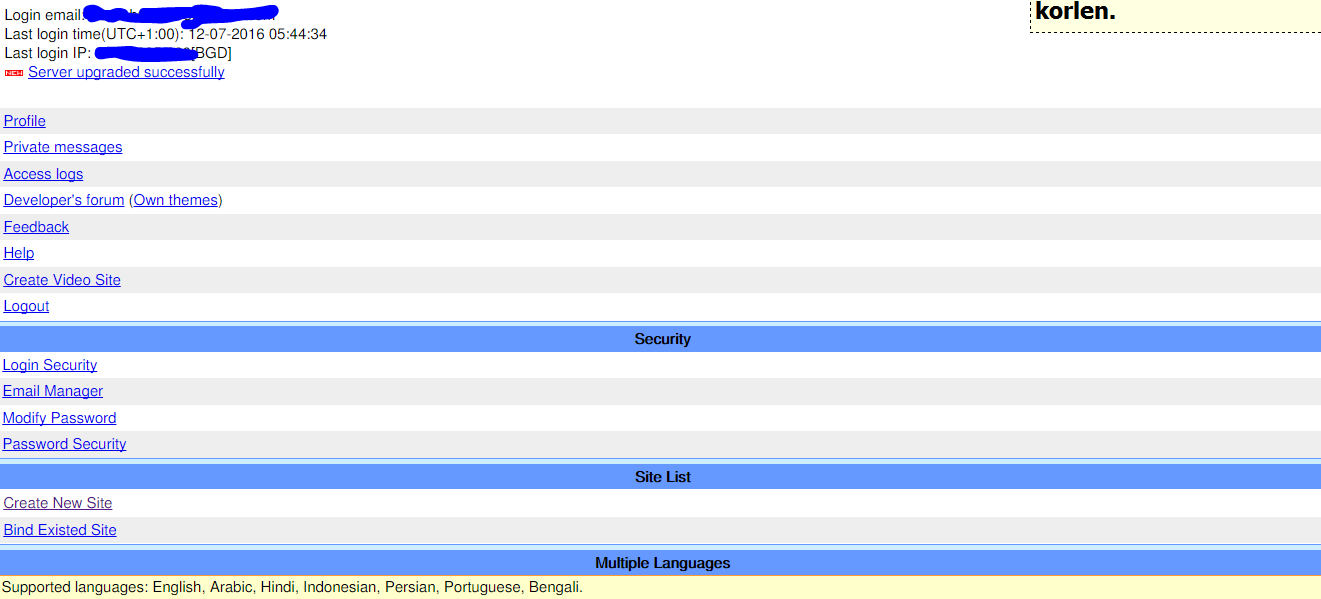Image resolution: width=1321 pixels, height=599 pixels.
Task: Click the red NEW badge icon
Action: [14, 73]
